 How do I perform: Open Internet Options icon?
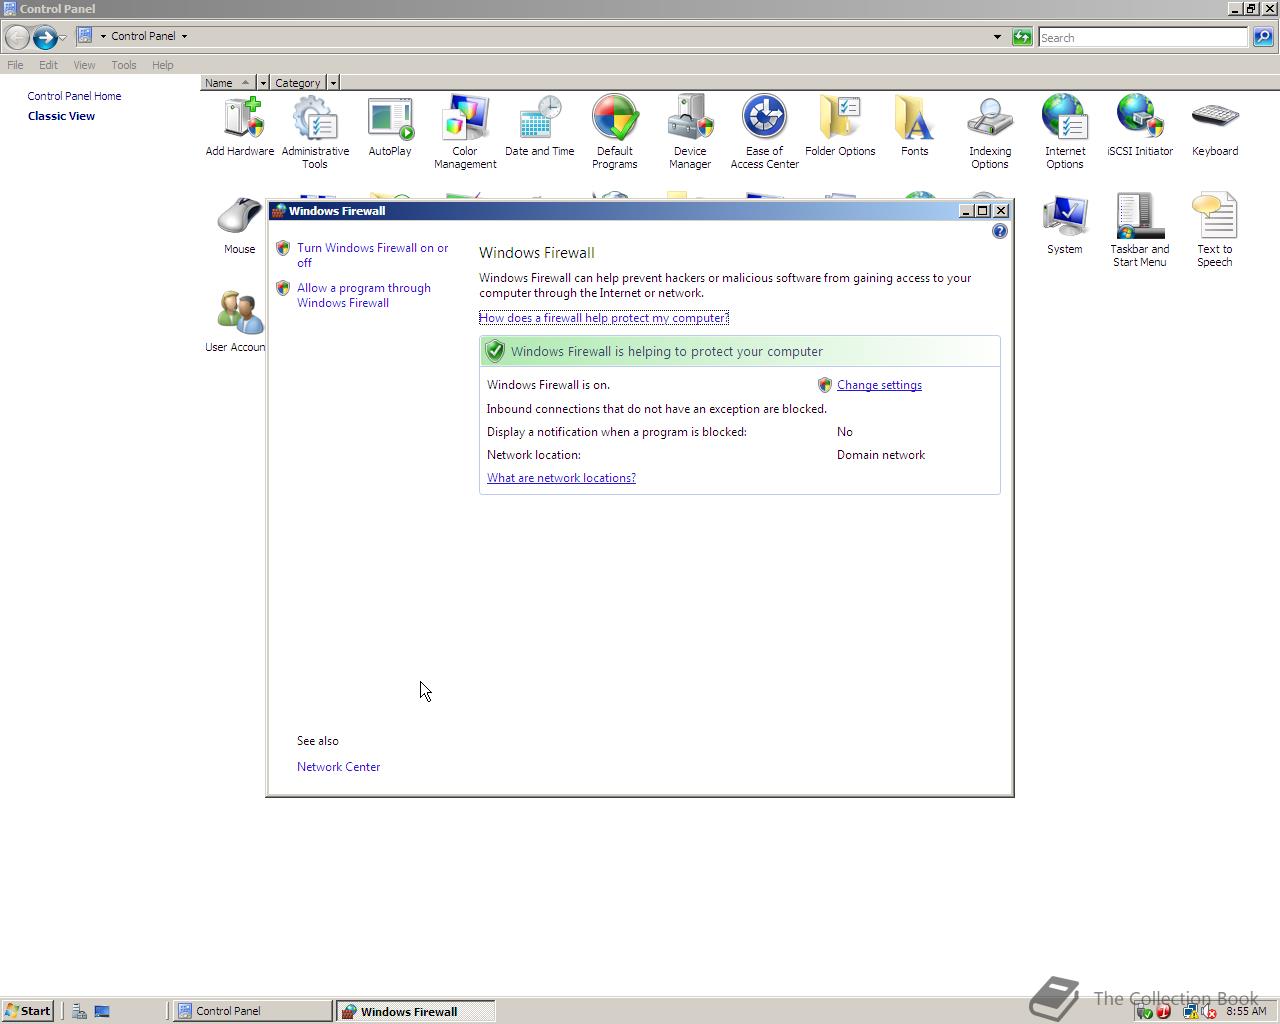pos(1065,133)
